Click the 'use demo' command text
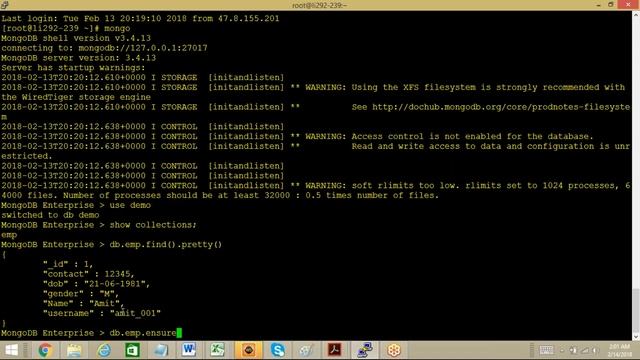This screenshot has width=640, height=360. [130, 205]
